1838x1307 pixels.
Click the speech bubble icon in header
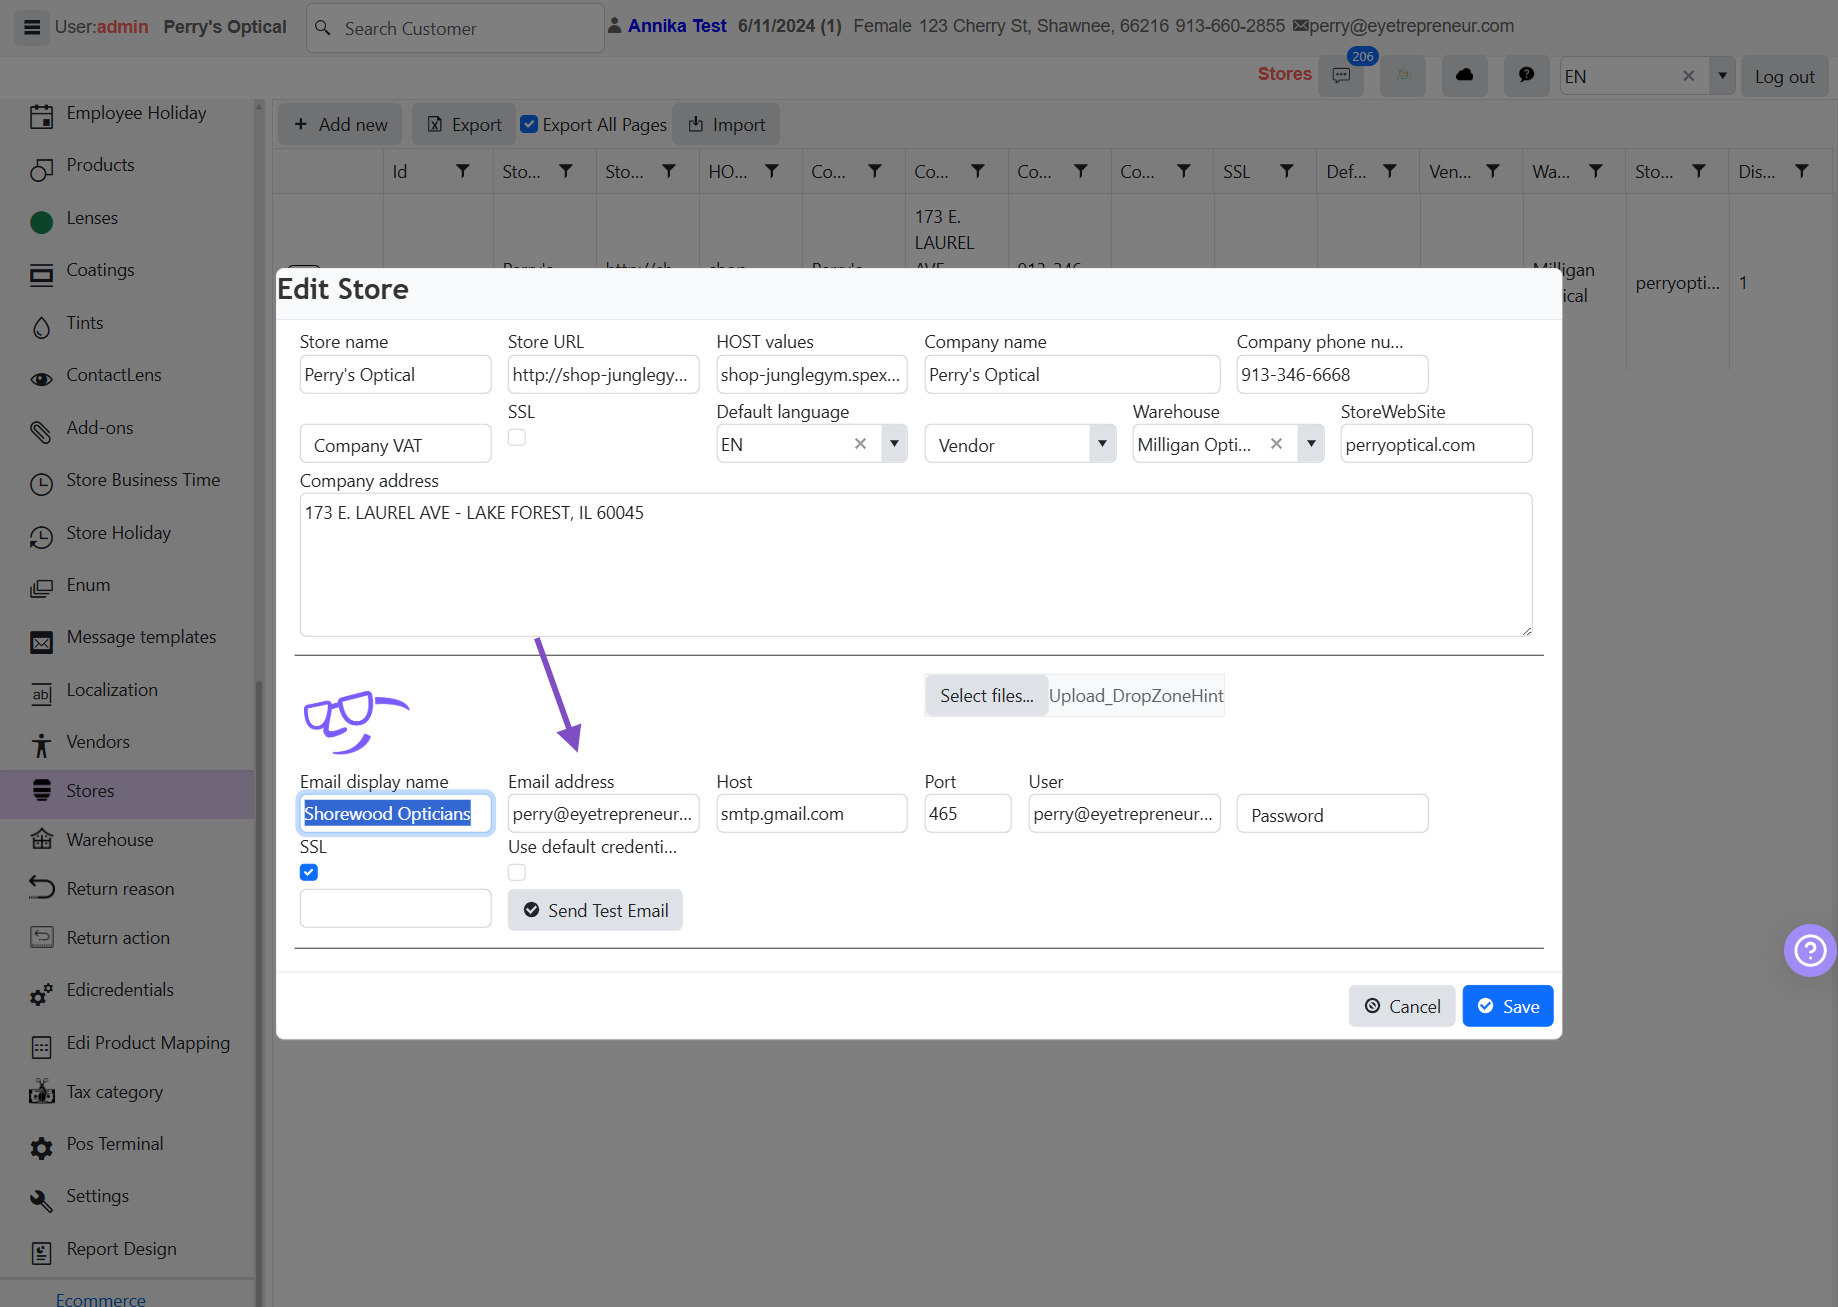[x=1526, y=76]
